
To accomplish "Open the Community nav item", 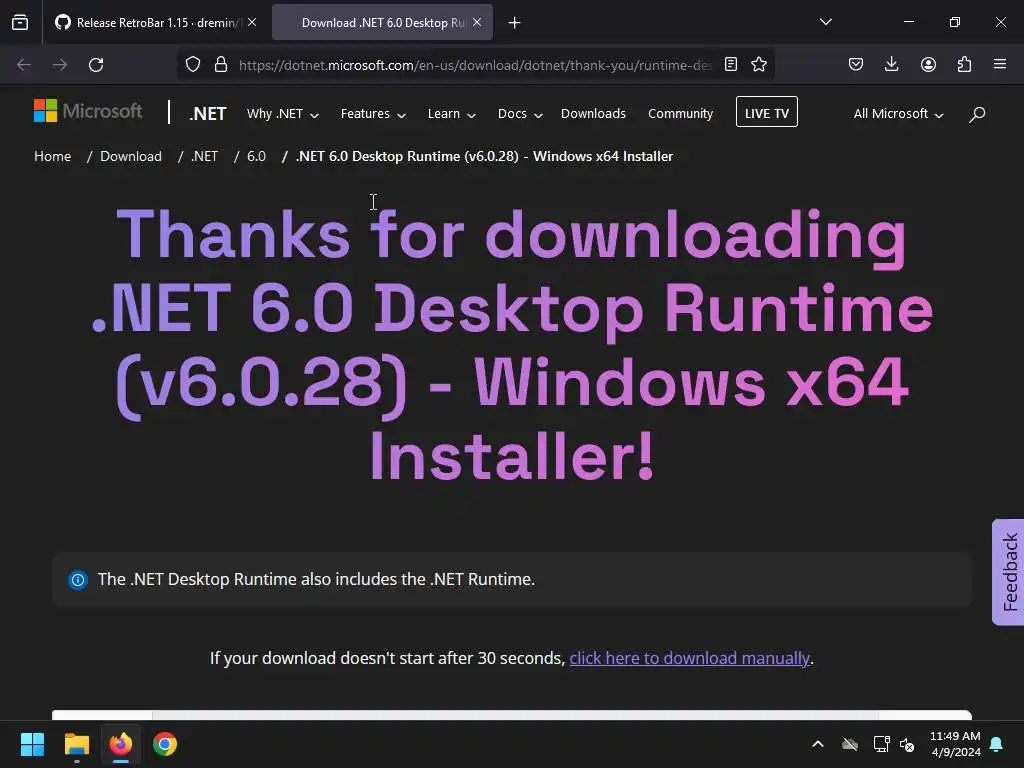I will coord(680,114).
